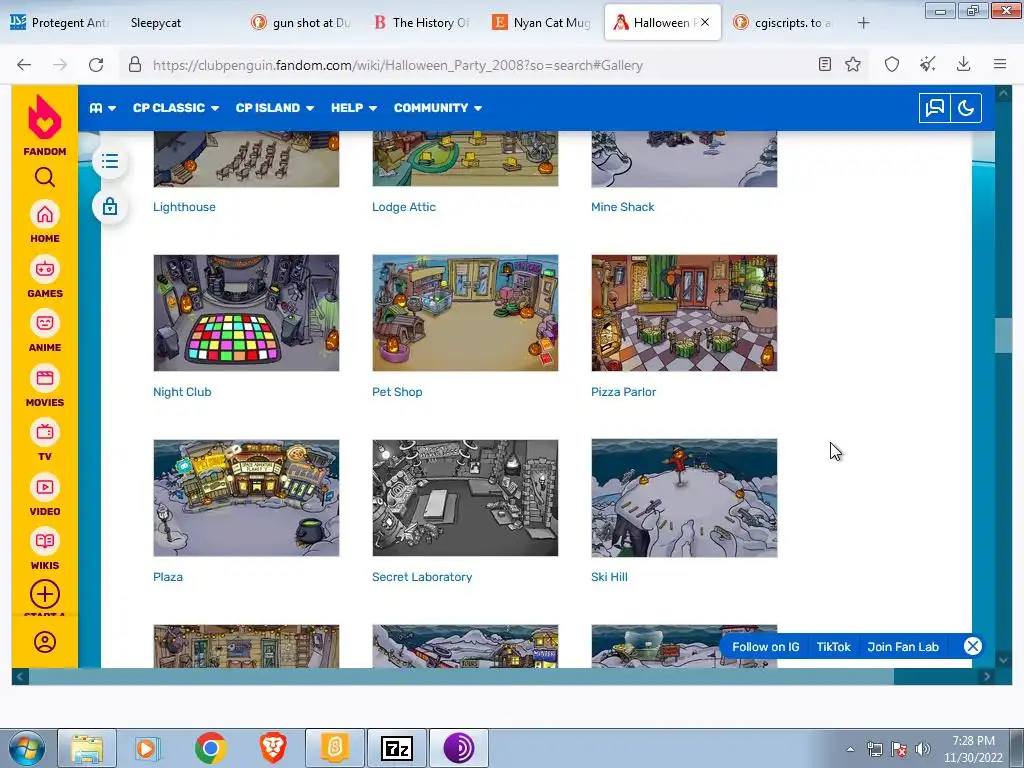Click the browser back arrow
The height and width of the screenshot is (768, 1024).
[x=24, y=65]
